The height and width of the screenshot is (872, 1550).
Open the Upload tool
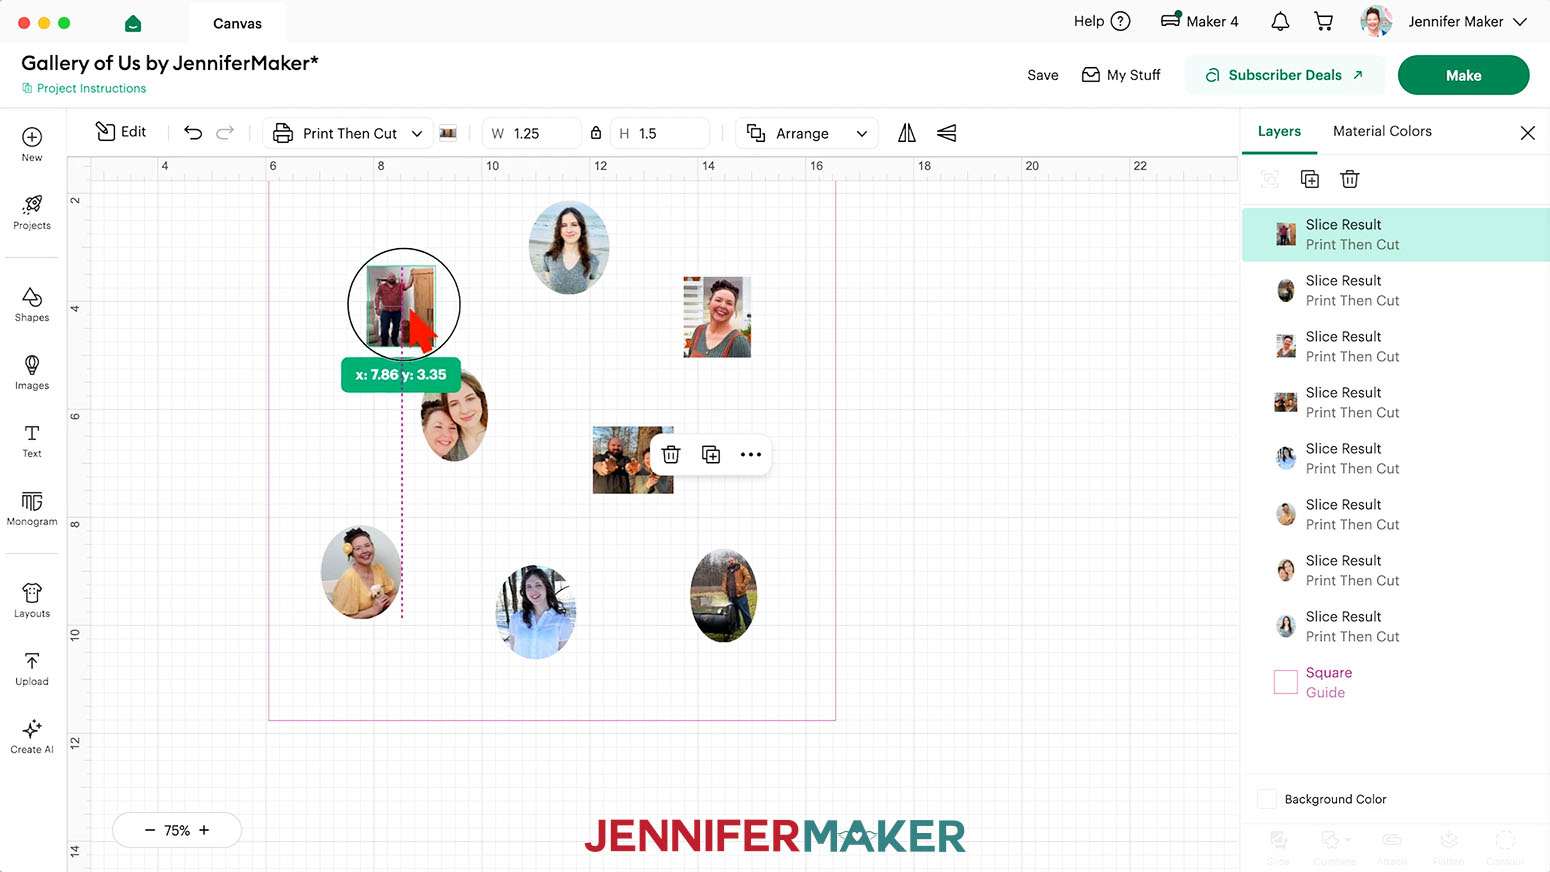point(32,669)
